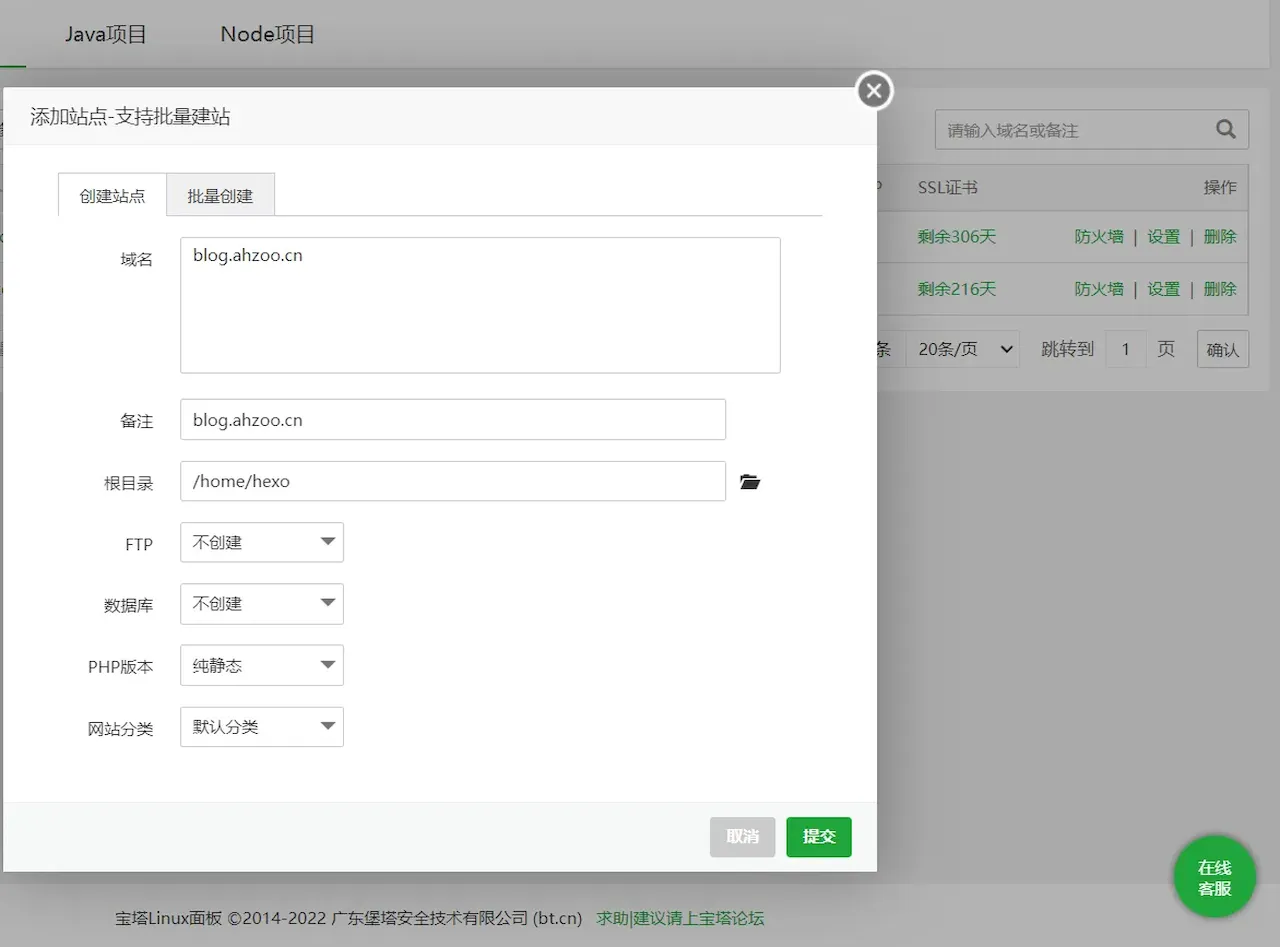Click the 根目录 path field
The image size is (1280, 947).
(x=452, y=481)
